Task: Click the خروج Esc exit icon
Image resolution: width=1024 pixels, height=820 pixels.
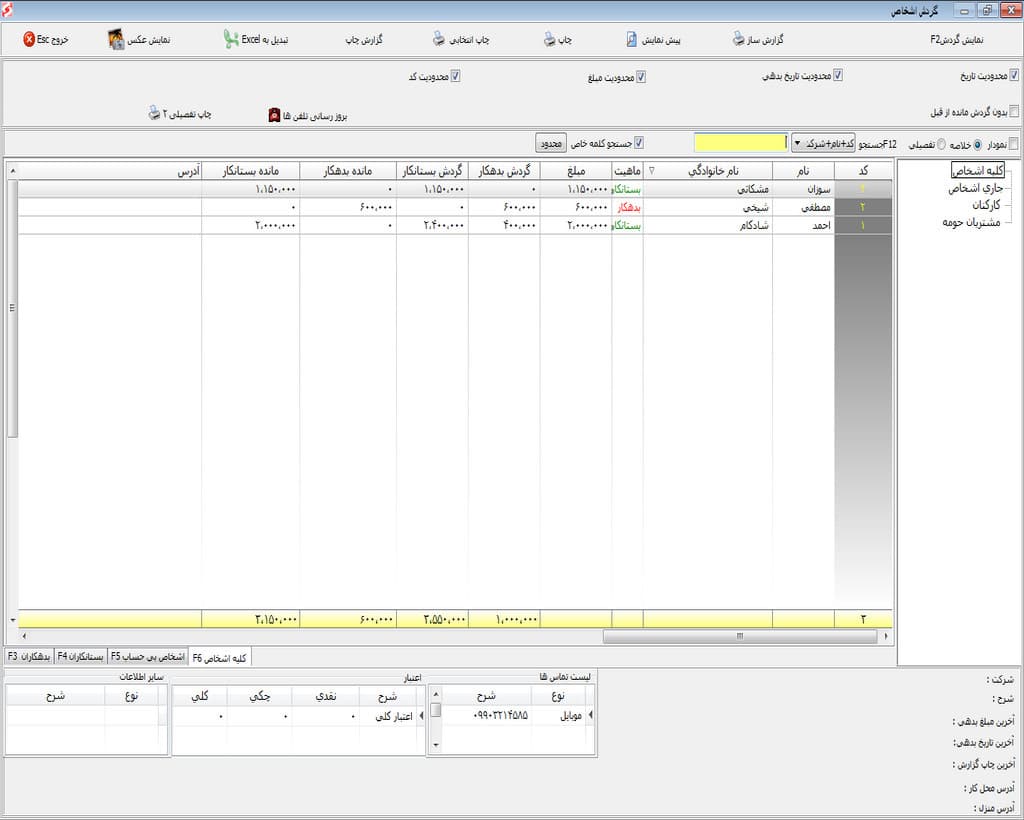Action: pos(28,40)
